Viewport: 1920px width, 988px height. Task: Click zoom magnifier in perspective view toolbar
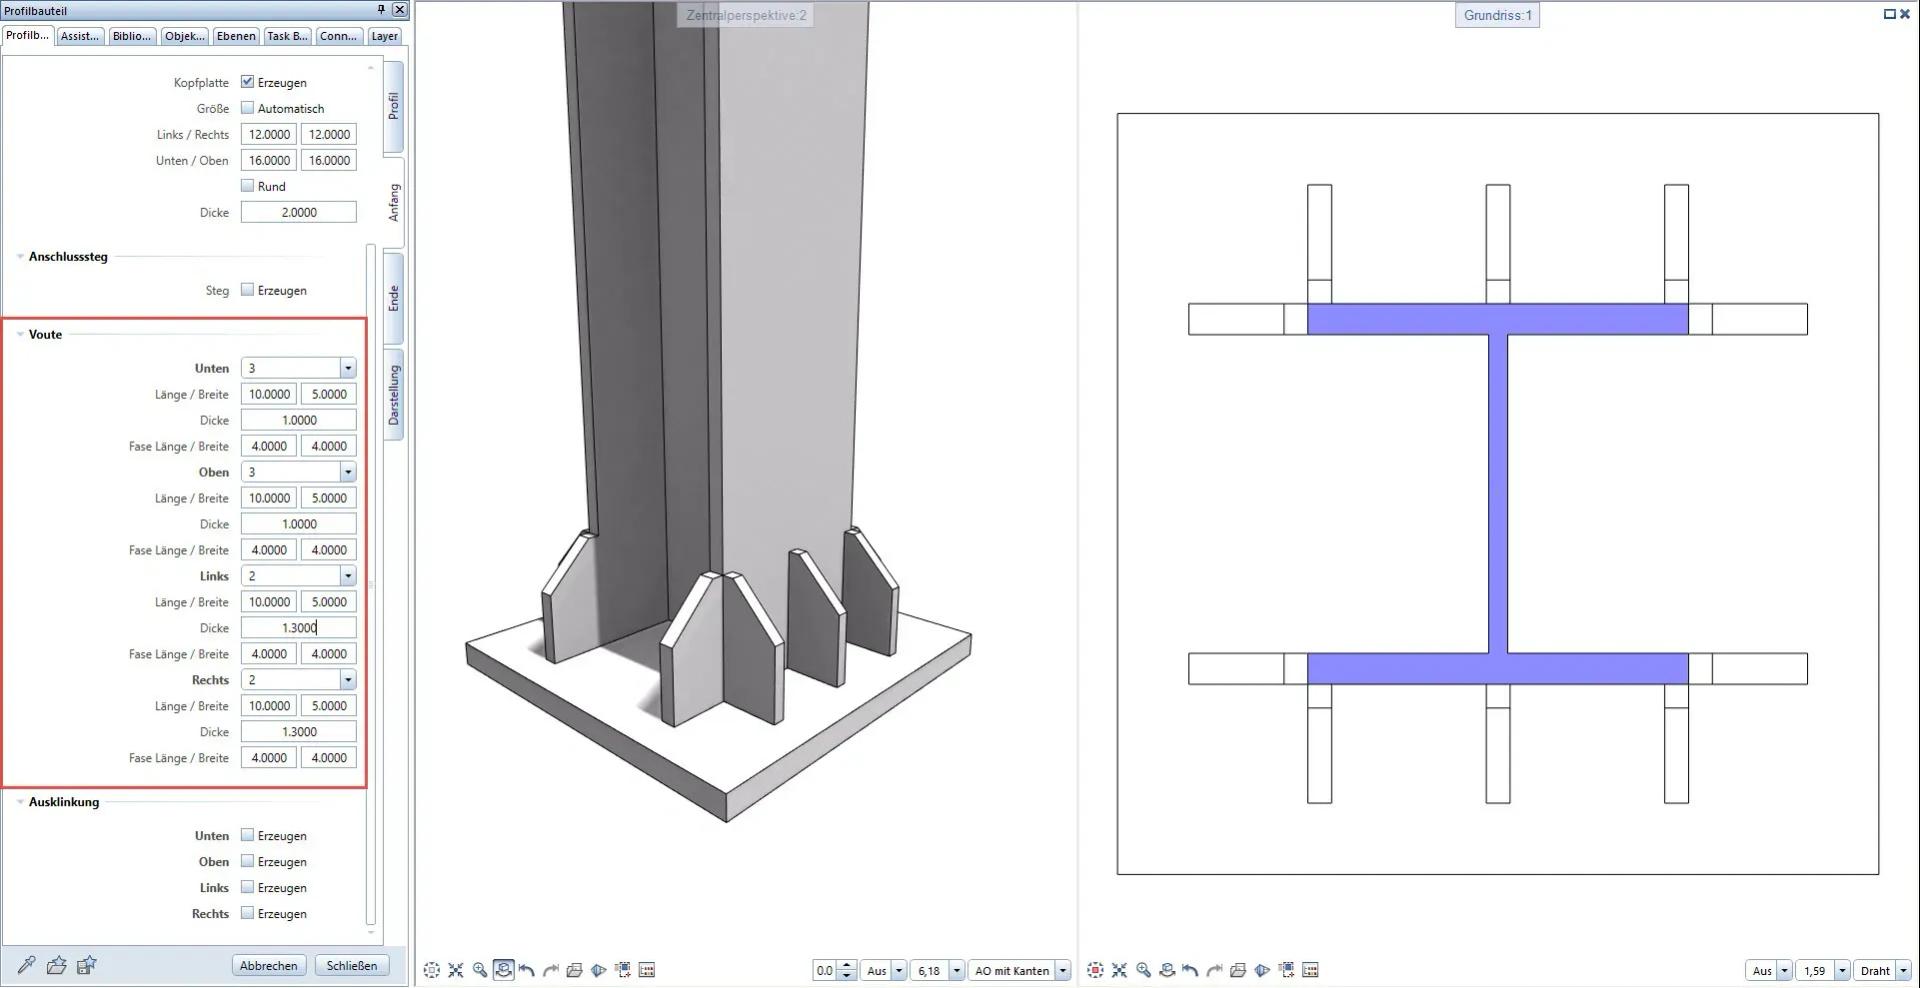click(x=480, y=970)
